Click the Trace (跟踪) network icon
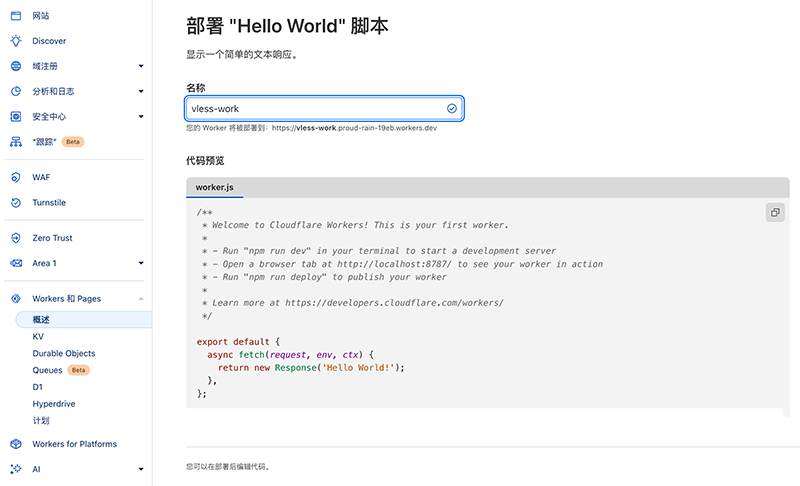Viewport: 800px width, 486px height. point(16,142)
